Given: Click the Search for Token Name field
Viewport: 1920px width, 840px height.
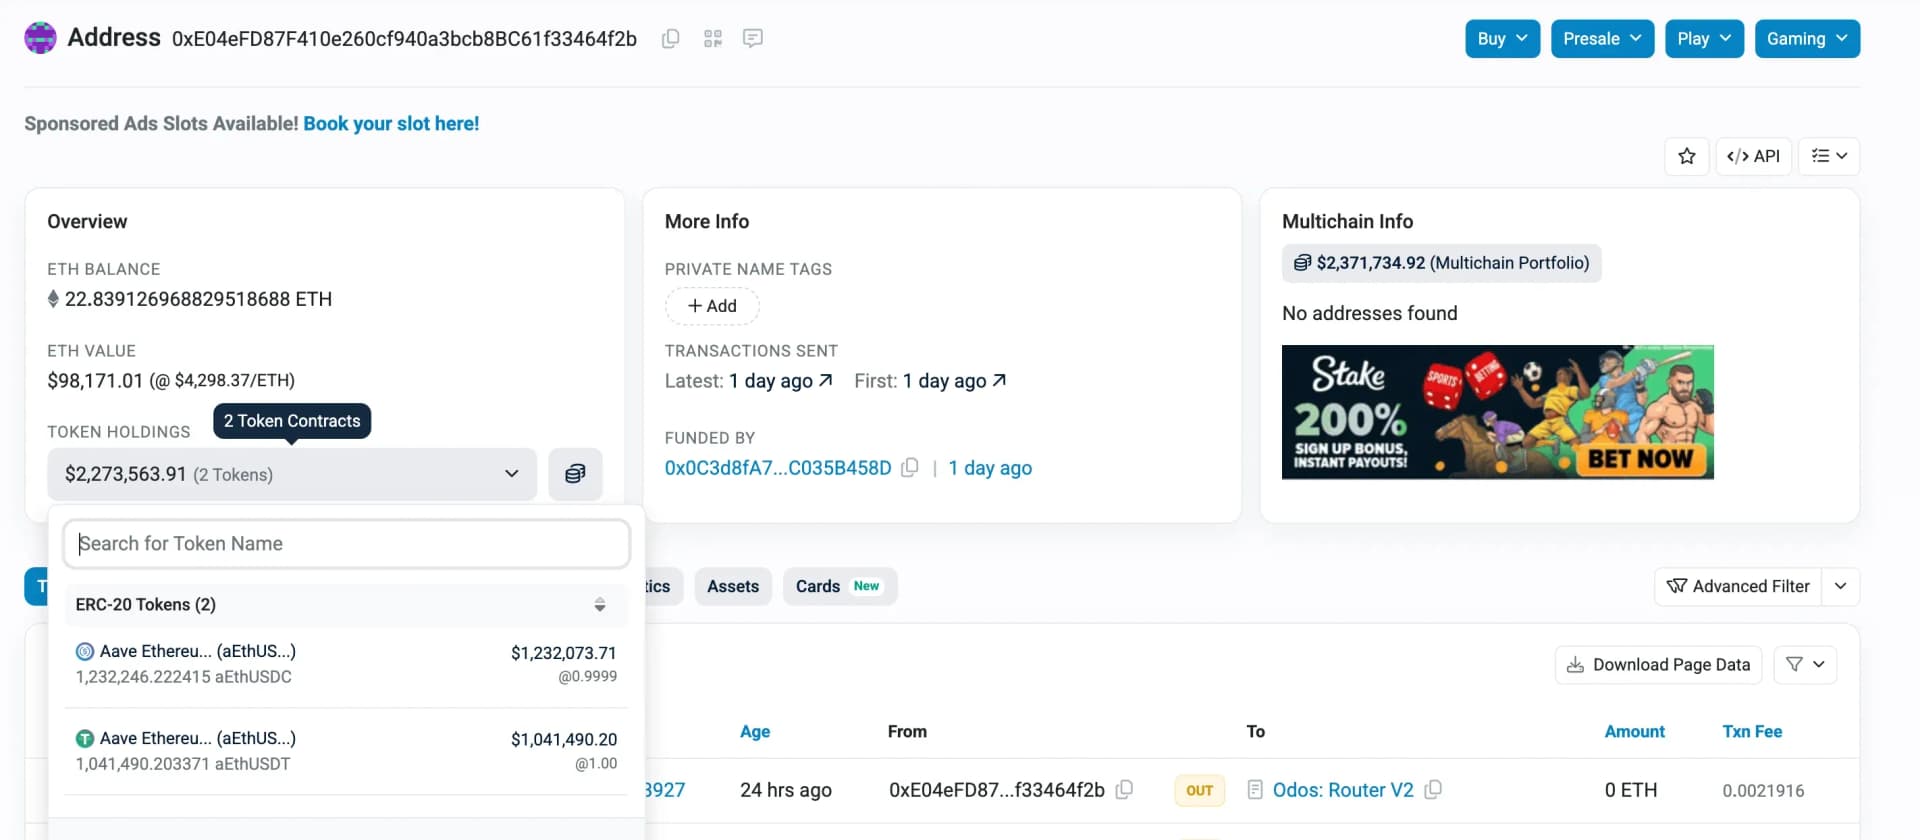Looking at the screenshot, I should click(x=346, y=544).
